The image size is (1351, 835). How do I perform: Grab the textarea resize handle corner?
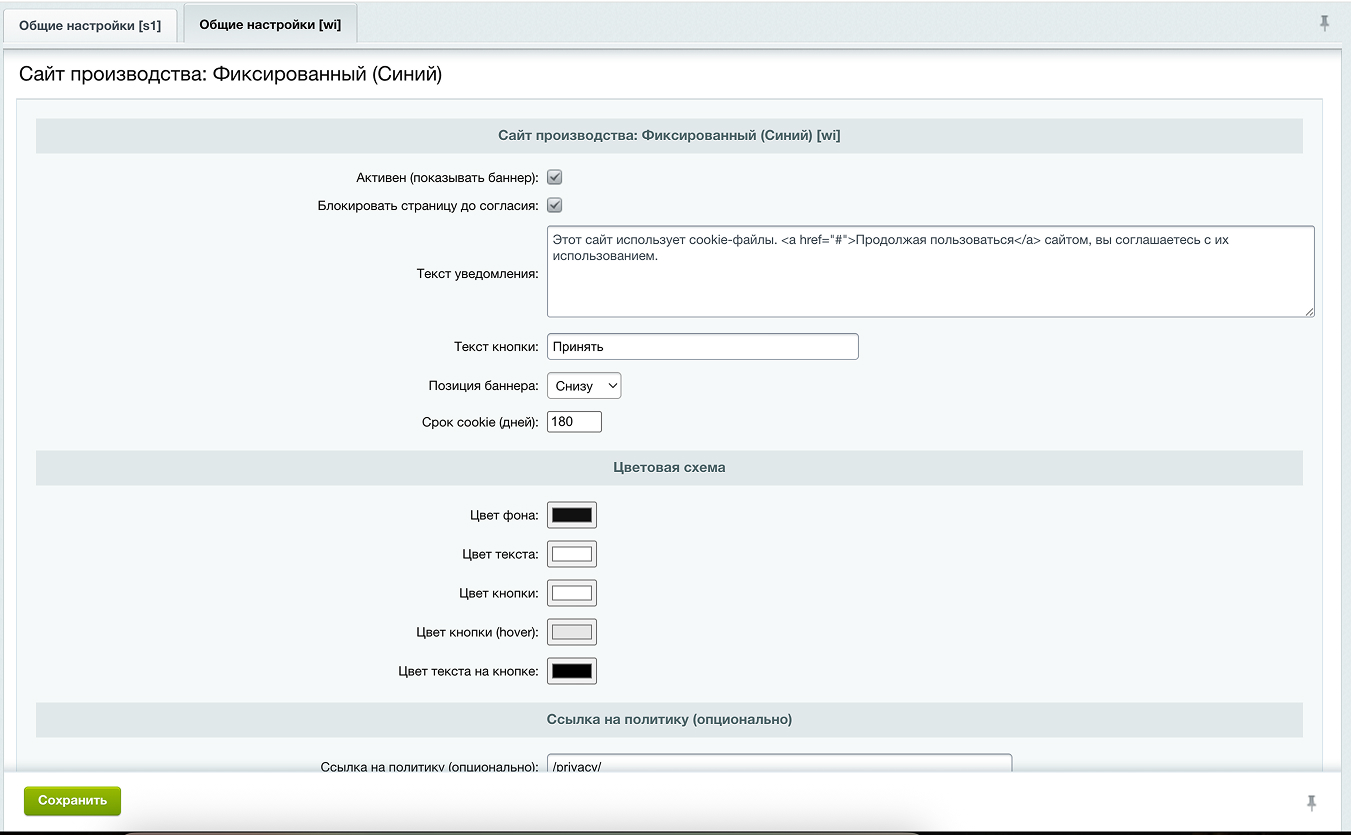(x=1309, y=311)
